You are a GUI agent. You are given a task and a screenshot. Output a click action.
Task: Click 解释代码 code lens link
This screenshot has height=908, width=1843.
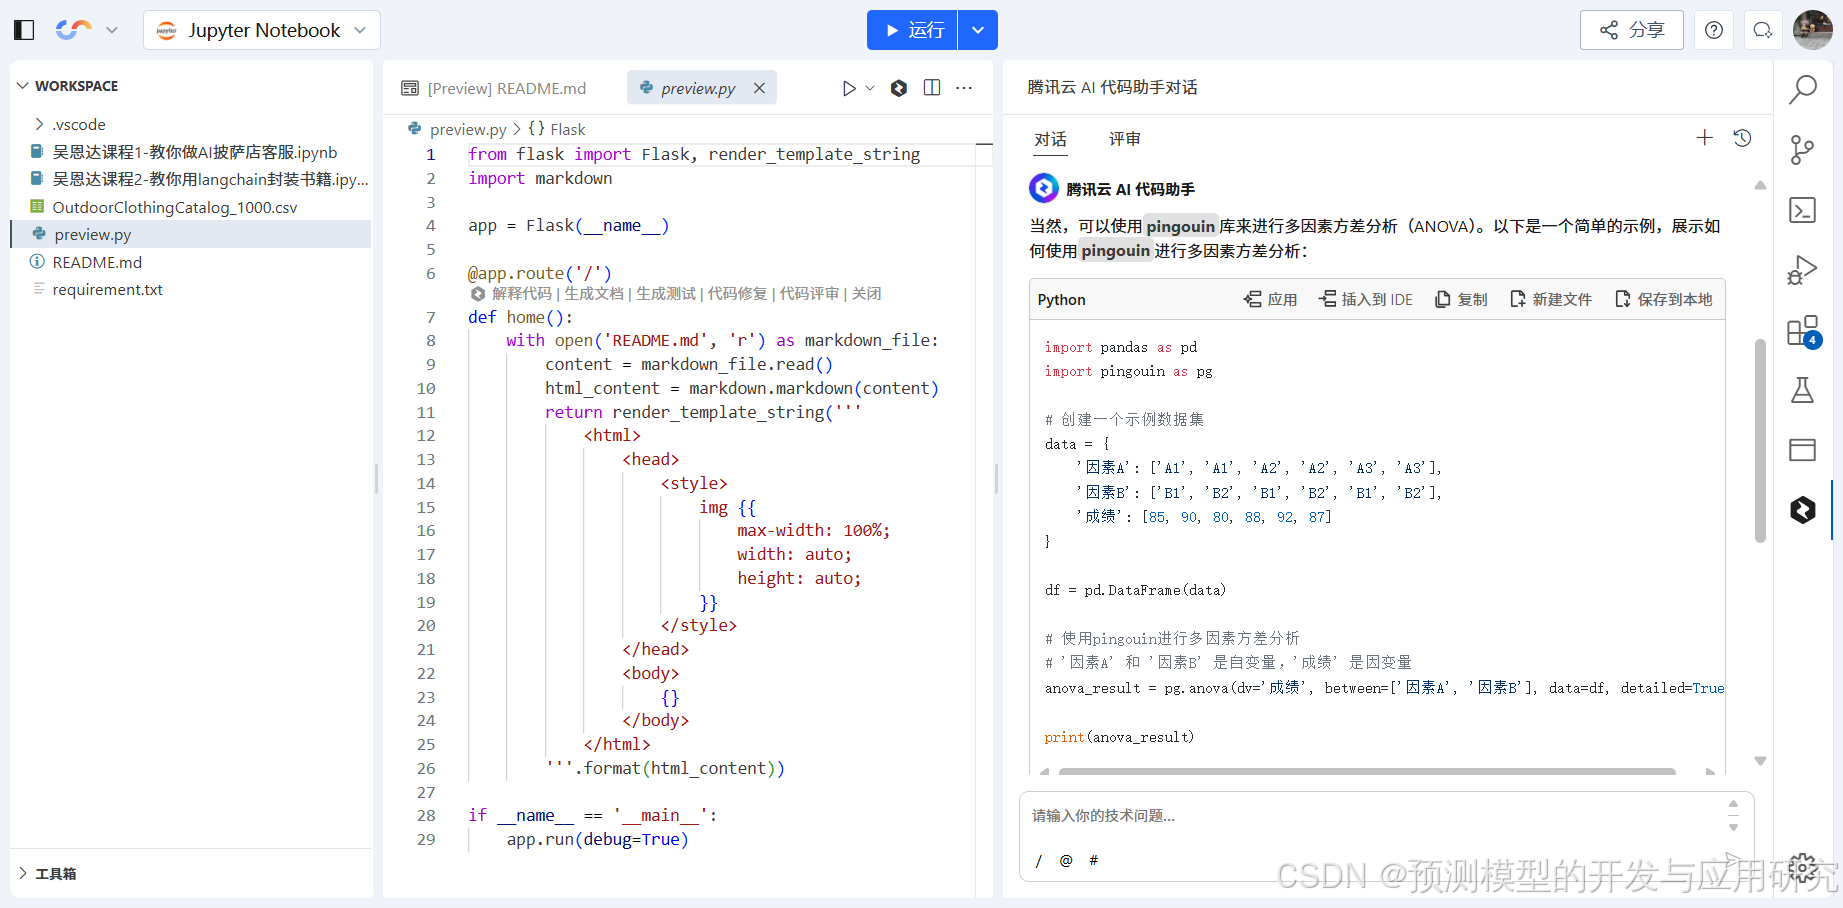tap(521, 293)
